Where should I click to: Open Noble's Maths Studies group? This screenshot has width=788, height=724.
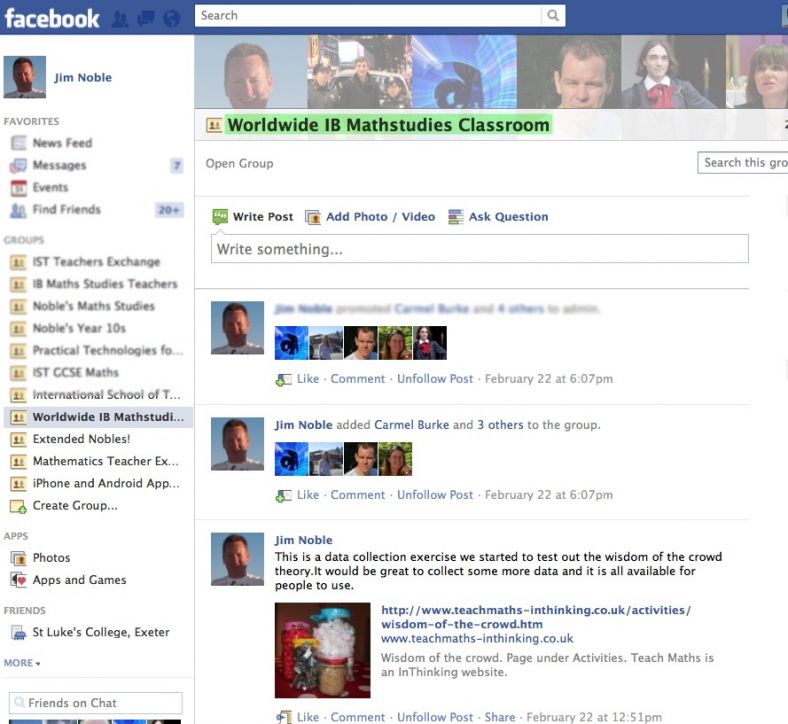click(93, 306)
